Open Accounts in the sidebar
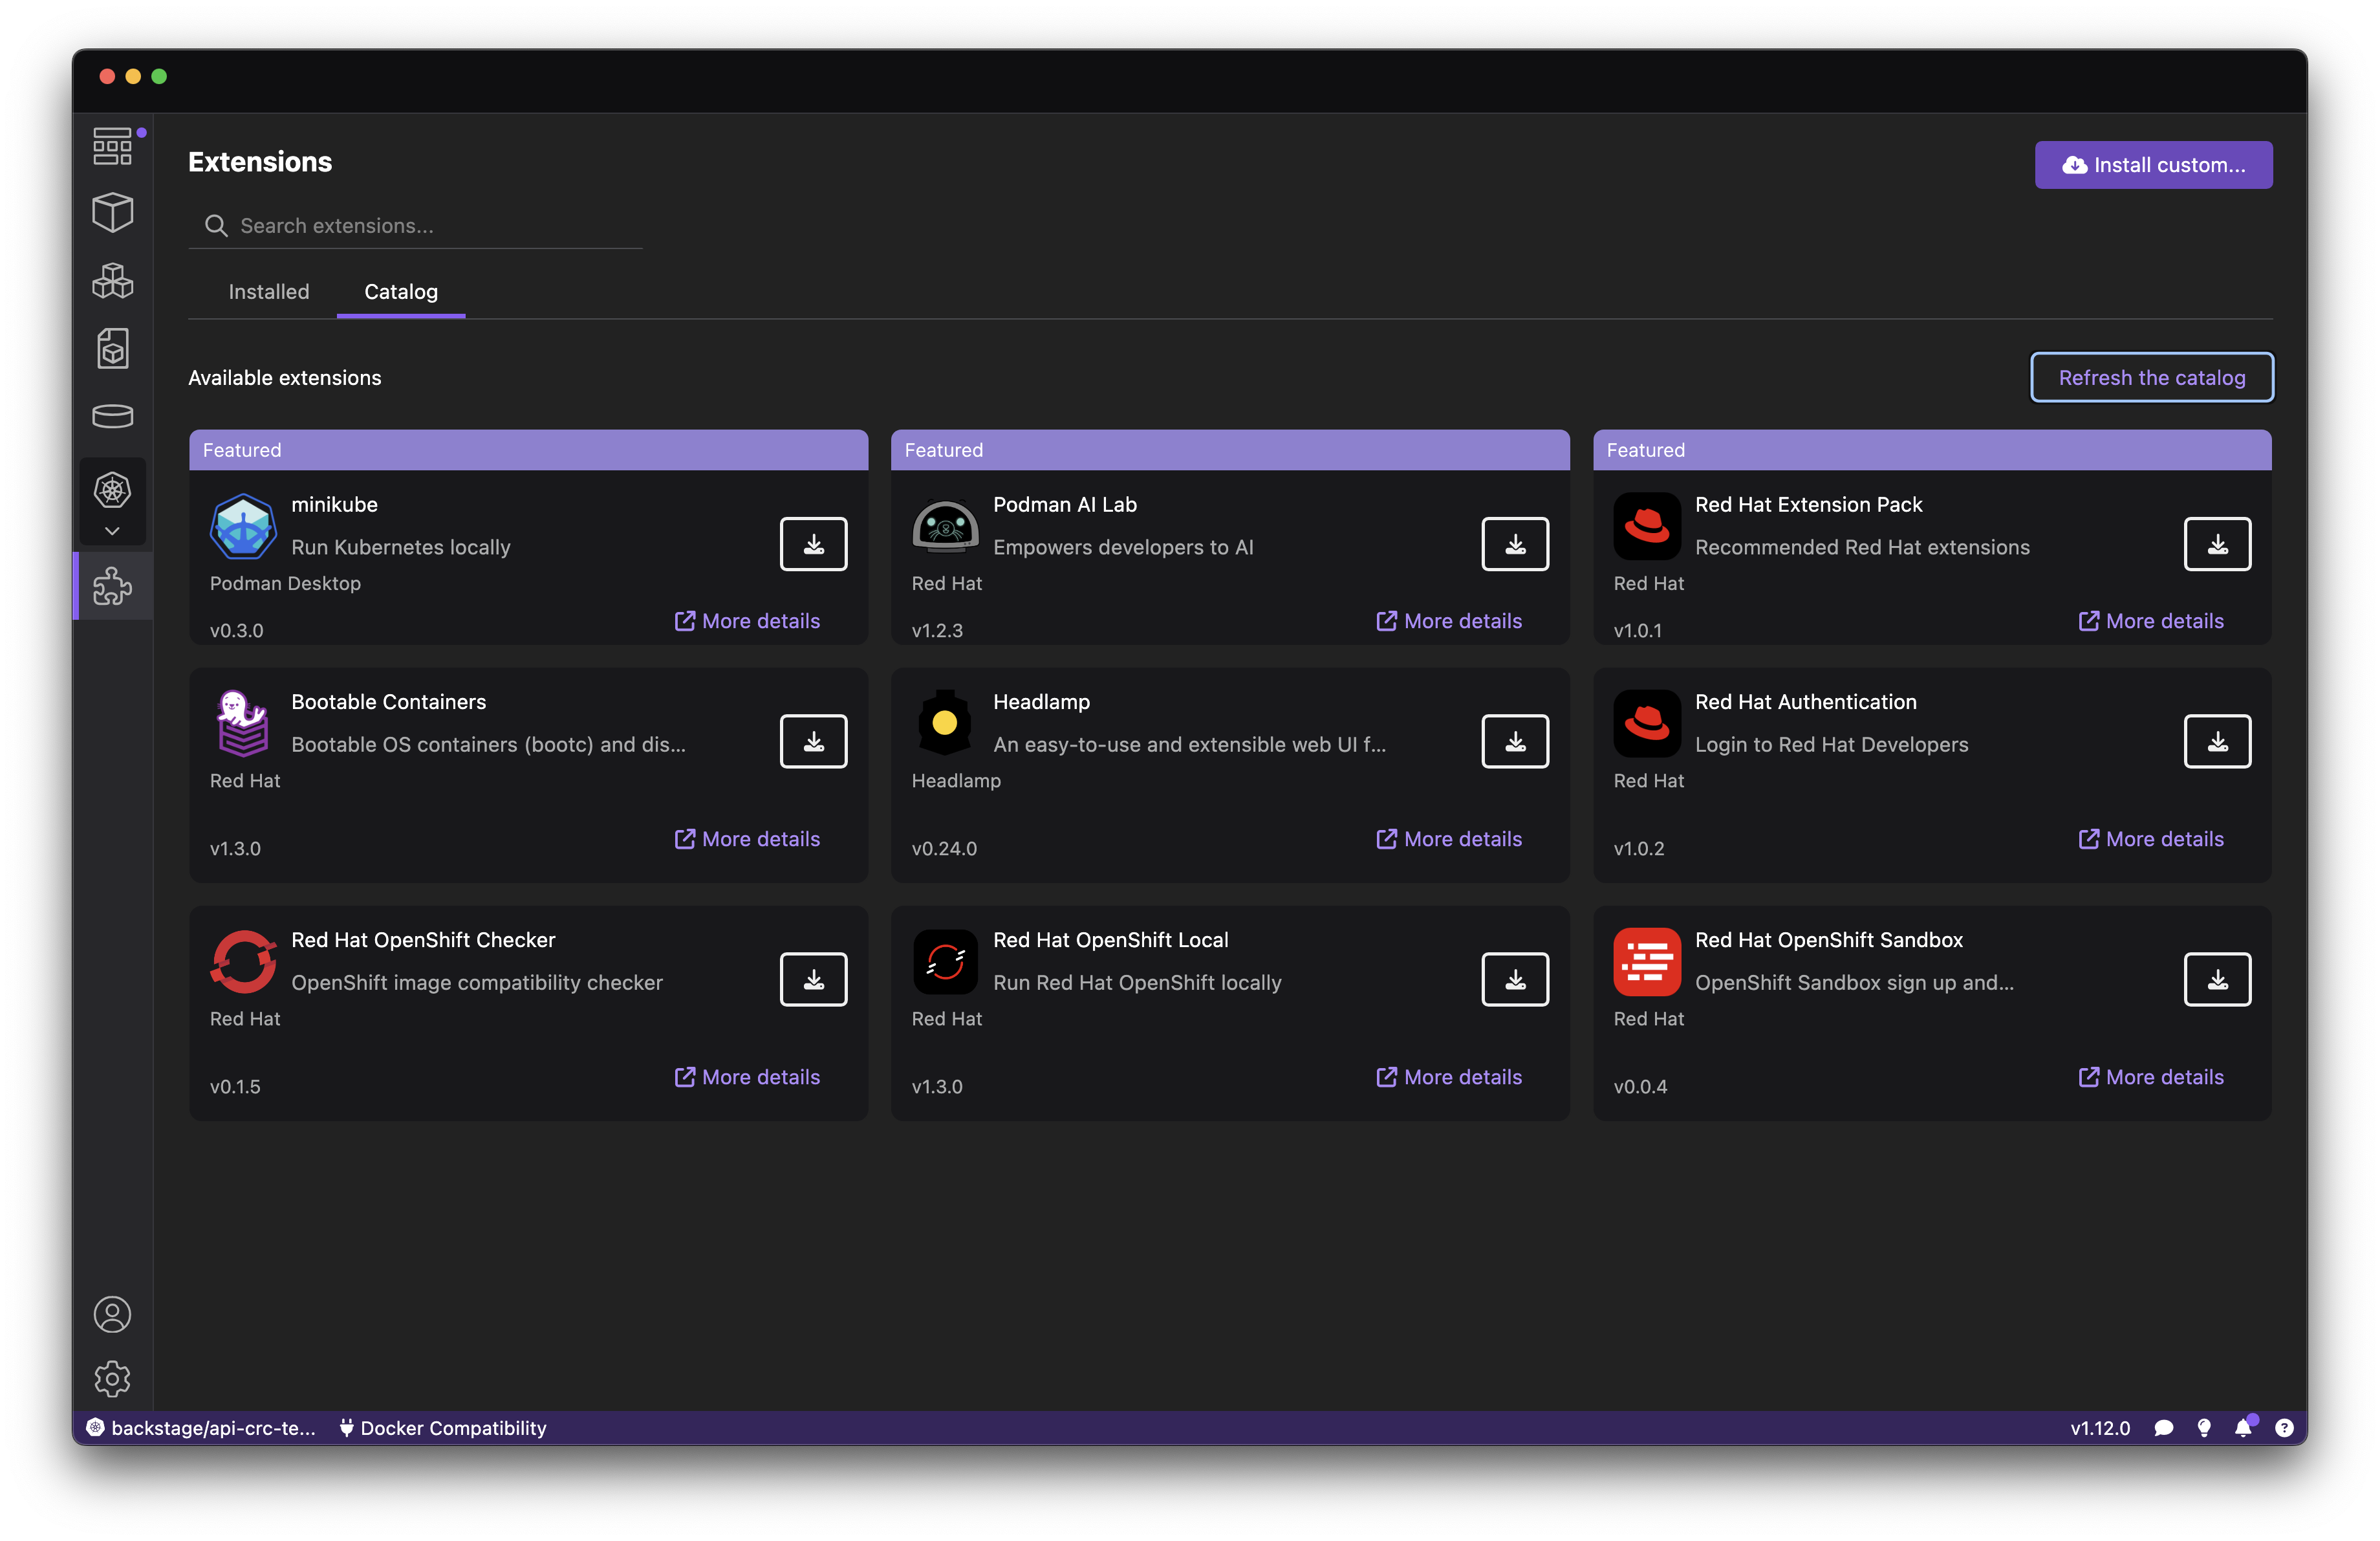 [x=112, y=1314]
